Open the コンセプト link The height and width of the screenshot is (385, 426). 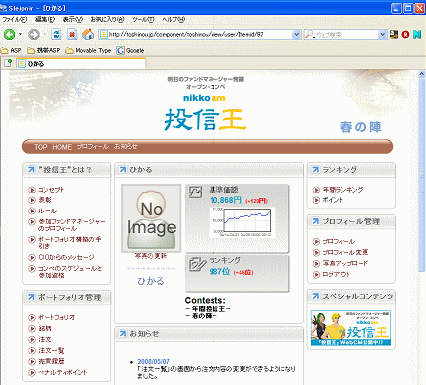pos(51,190)
